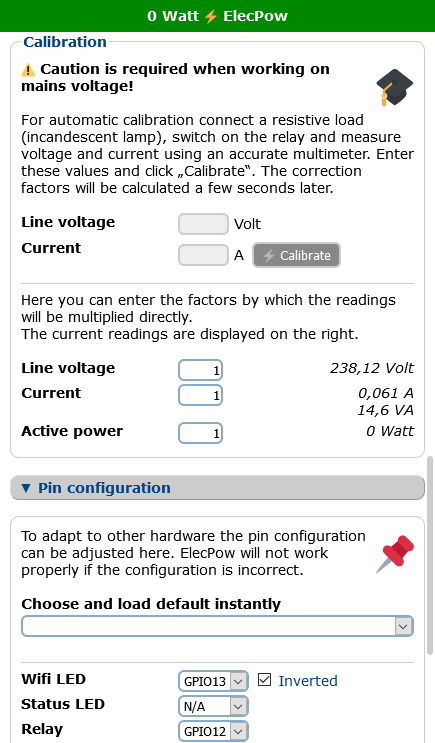Viewport: 435px width, 743px height.
Task: Collapse the Pin configuration section
Action: (x=218, y=488)
